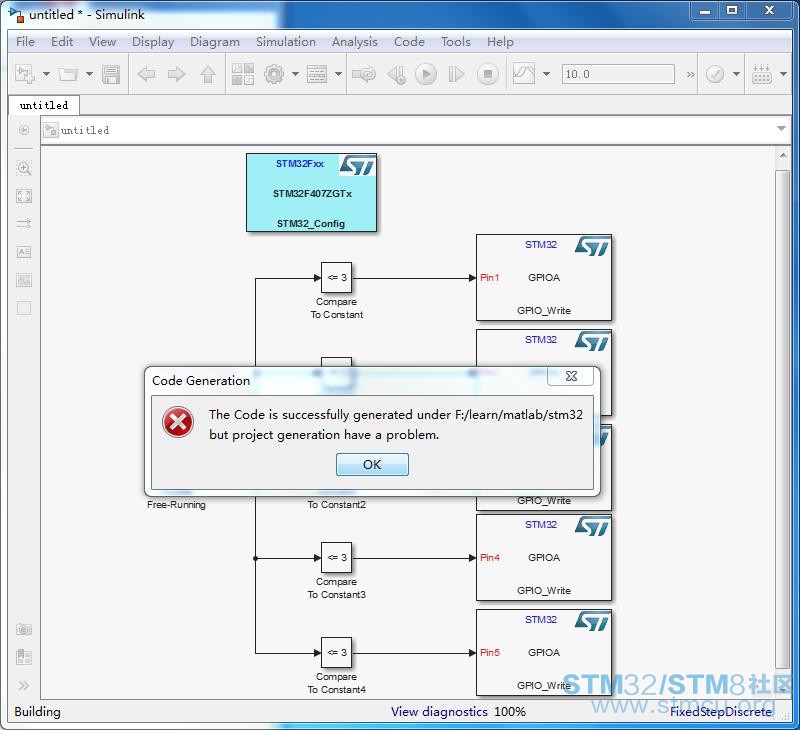Expand the Model Advisor dropdown arrow
The width and height of the screenshot is (800, 730).
736,74
